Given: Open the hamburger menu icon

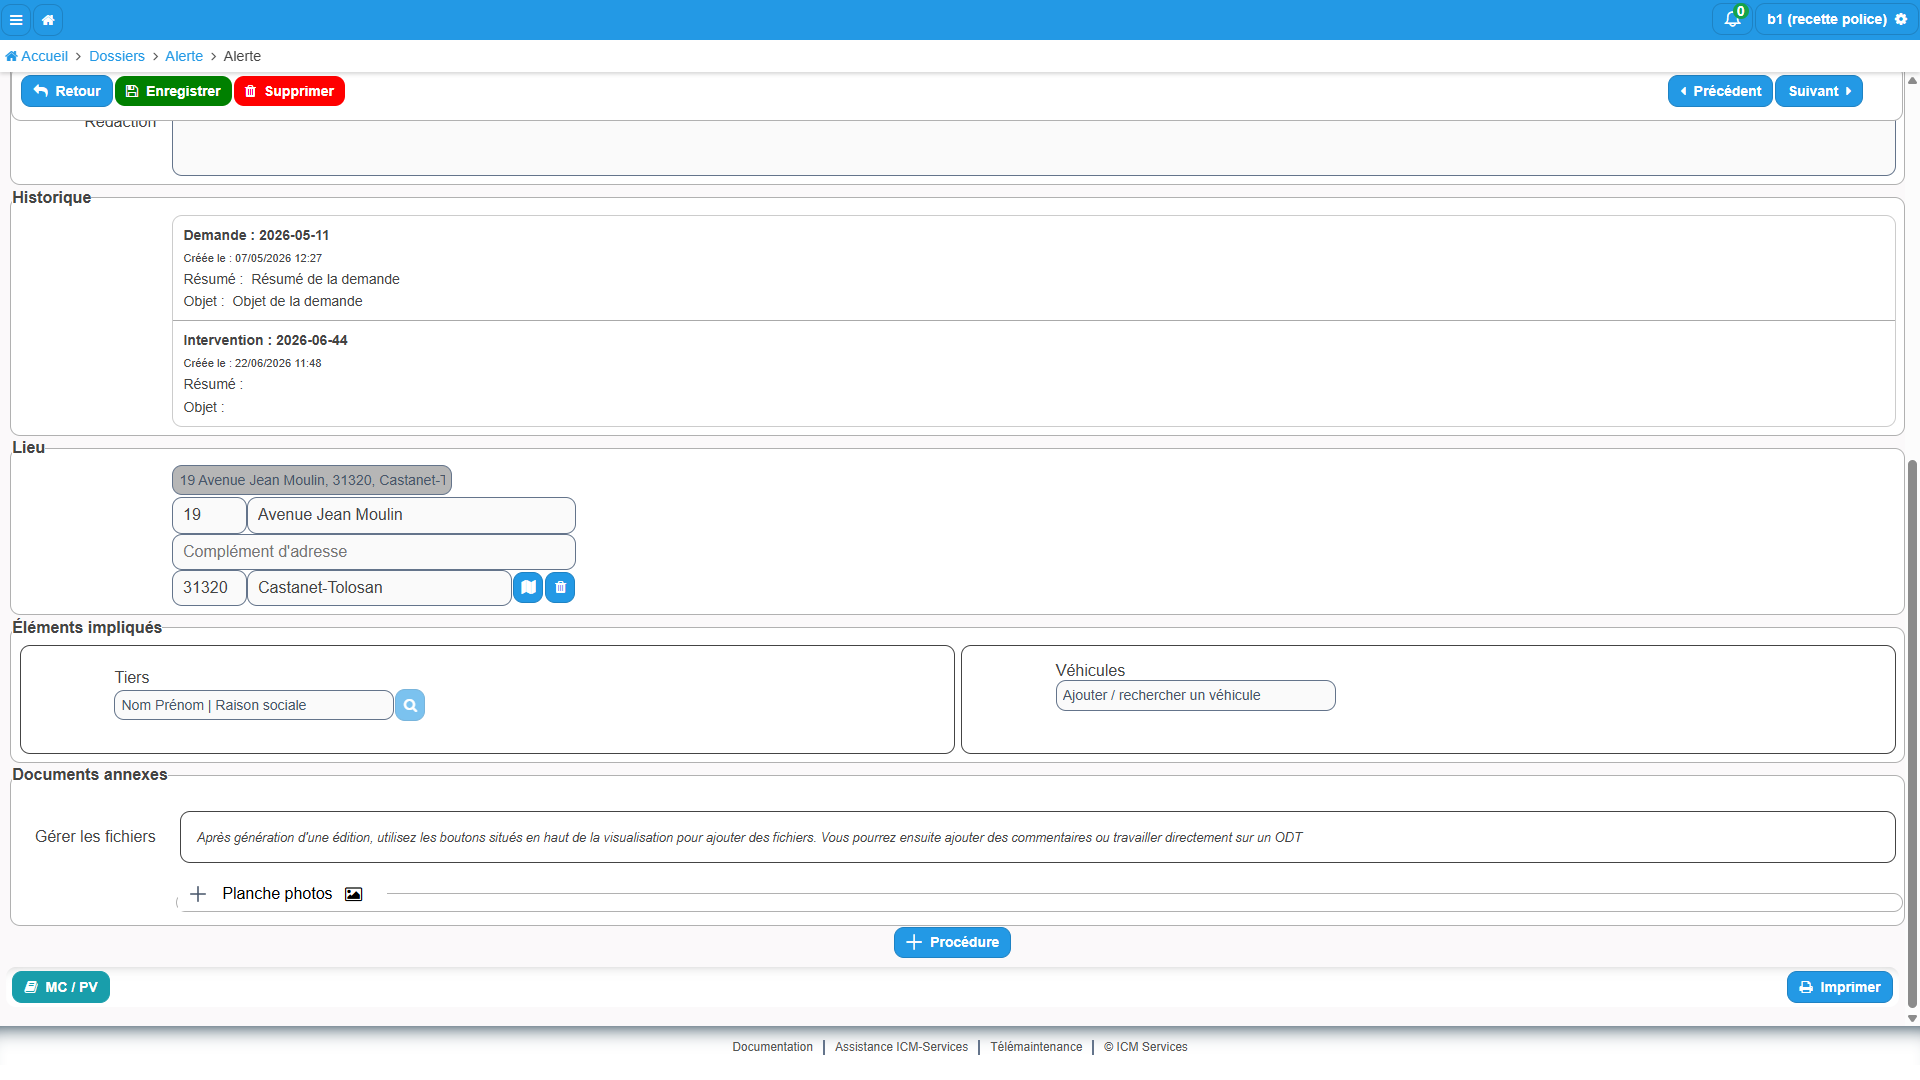Looking at the screenshot, I should pyautogui.click(x=16, y=19).
